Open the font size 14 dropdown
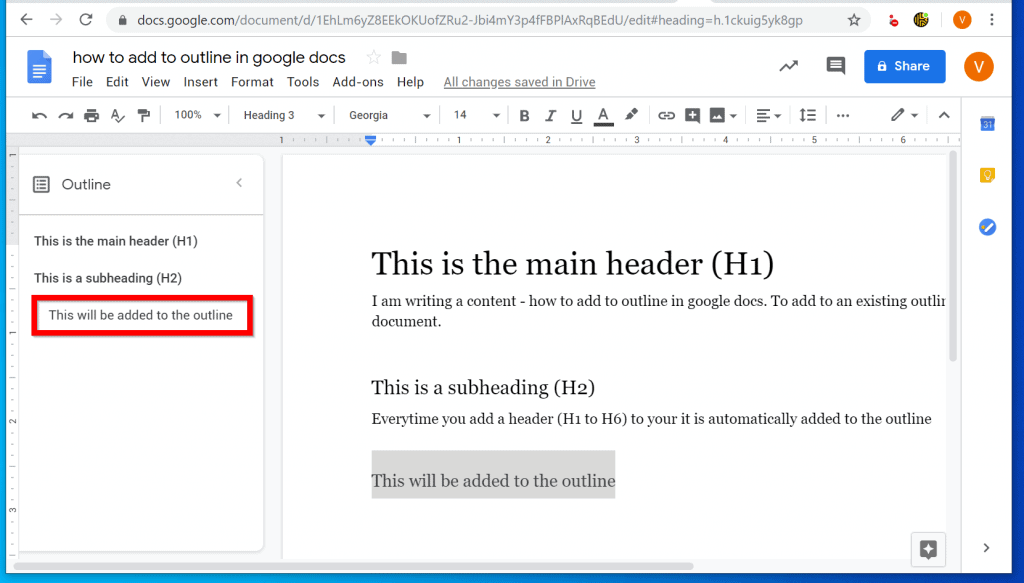The width and height of the screenshot is (1024, 583). pos(476,116)
